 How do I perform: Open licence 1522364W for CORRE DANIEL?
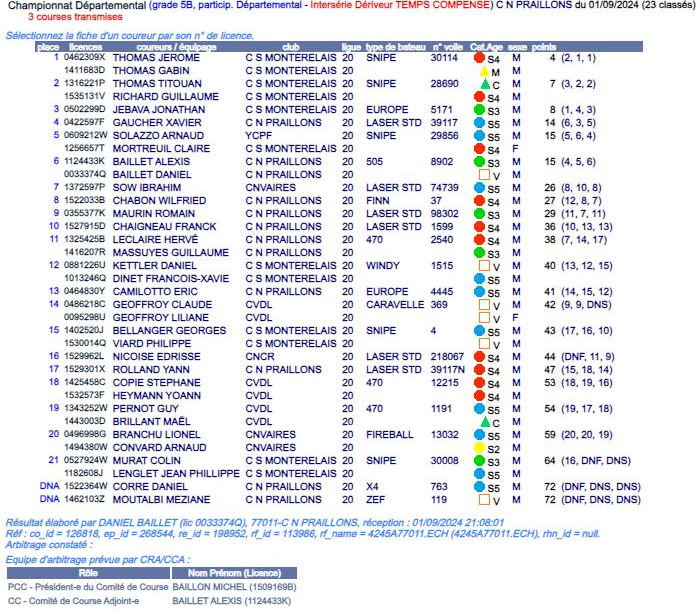tap(86, 486)
